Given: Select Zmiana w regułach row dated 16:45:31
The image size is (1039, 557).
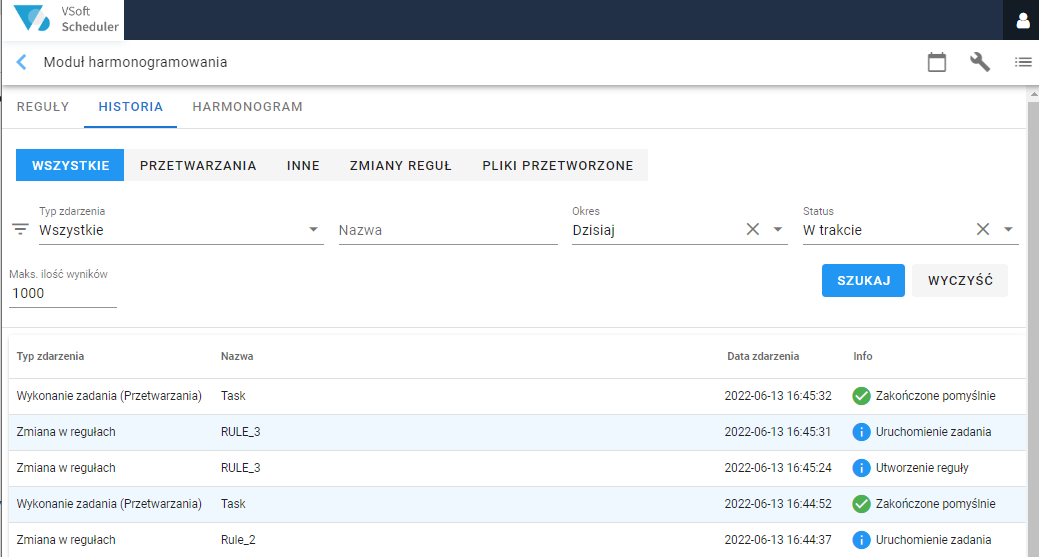Looking at the screenshot, I should pyautogui.click(x=517, y=432).
